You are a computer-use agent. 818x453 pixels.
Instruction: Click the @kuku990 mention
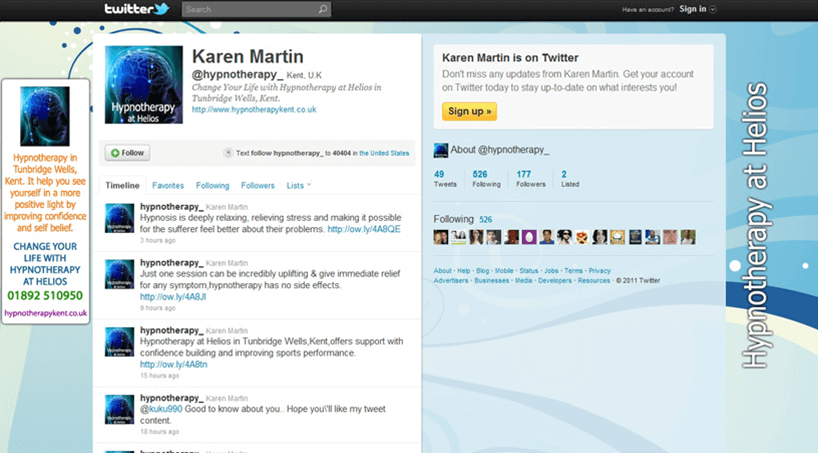[x=161, y=409]
